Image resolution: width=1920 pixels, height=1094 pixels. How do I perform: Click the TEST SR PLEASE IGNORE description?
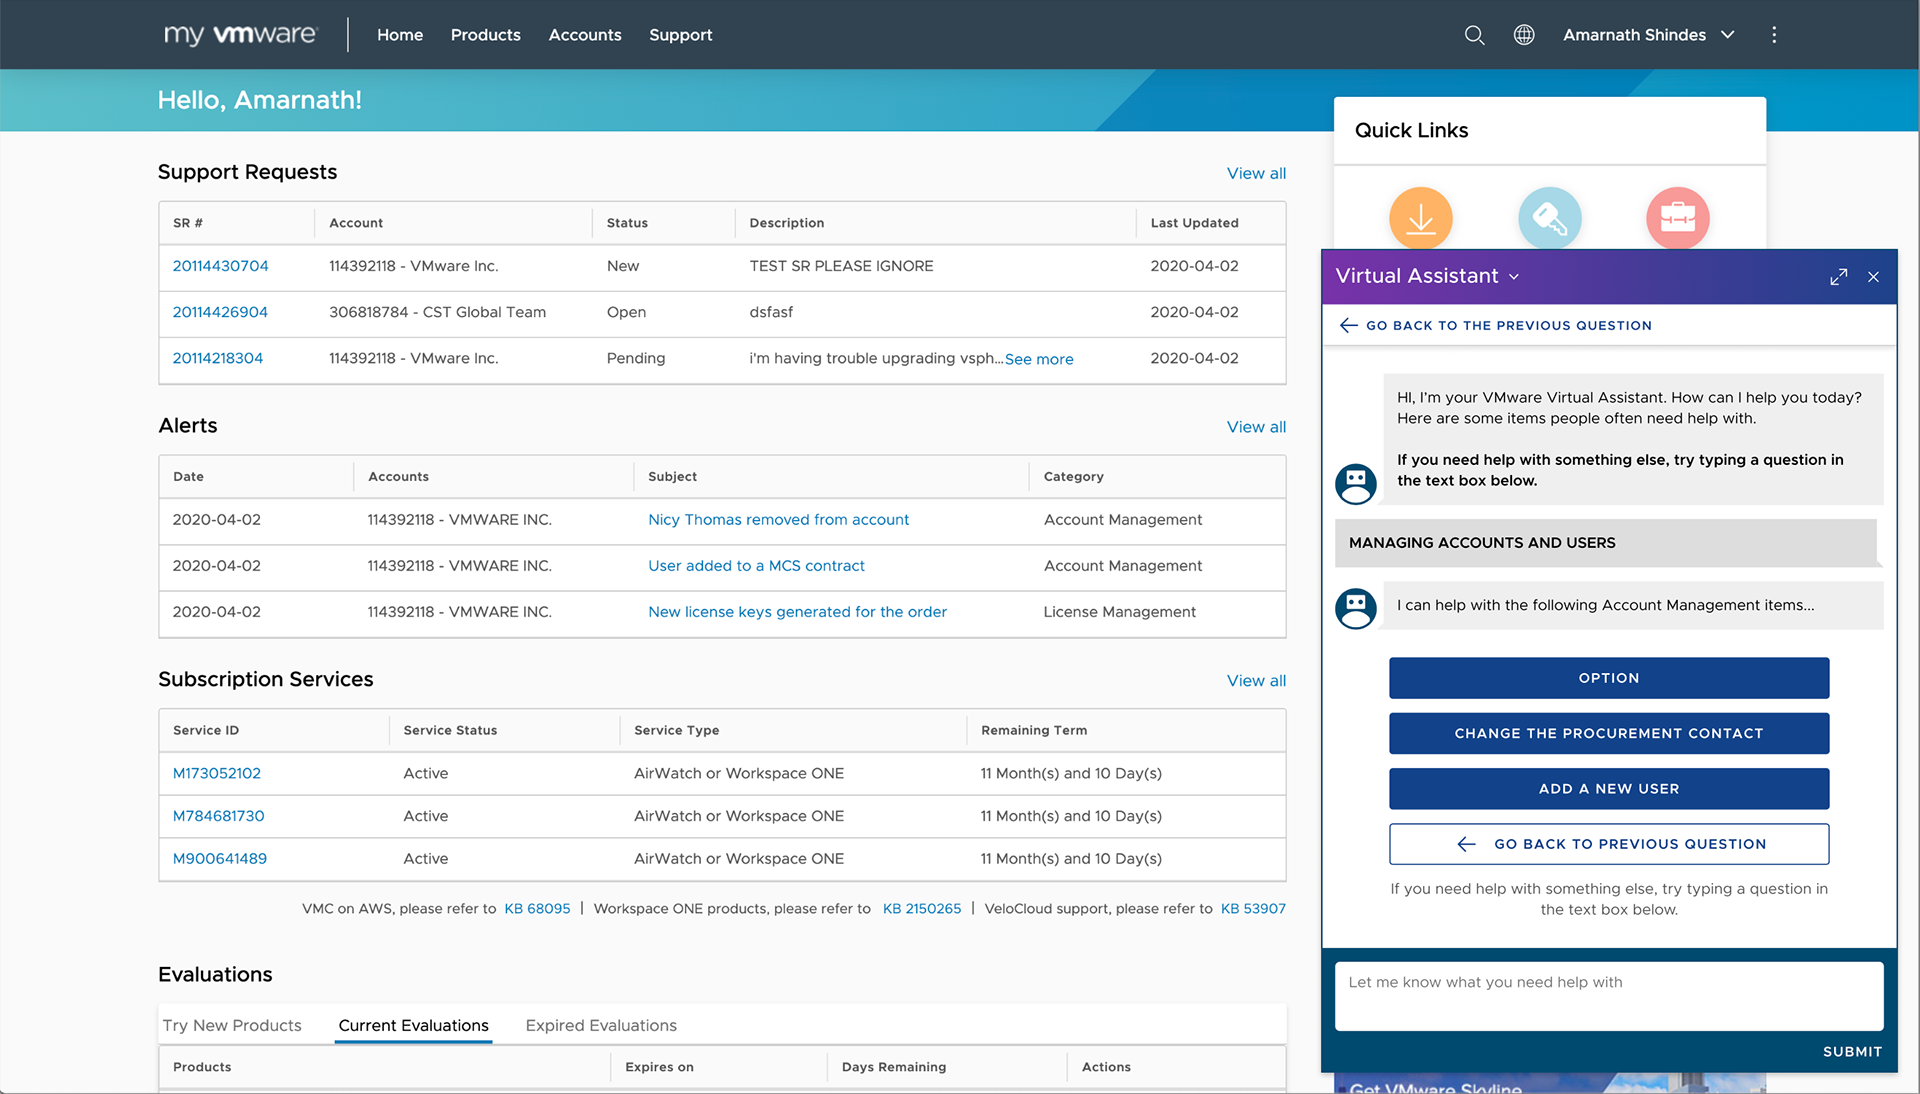[841, 266]
